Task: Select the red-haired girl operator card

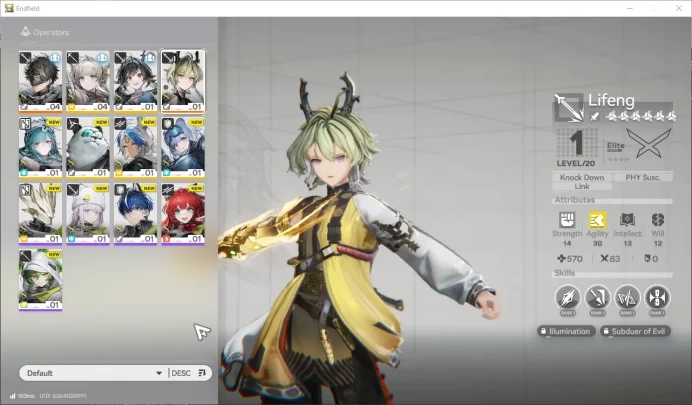Action: point(183,214)
